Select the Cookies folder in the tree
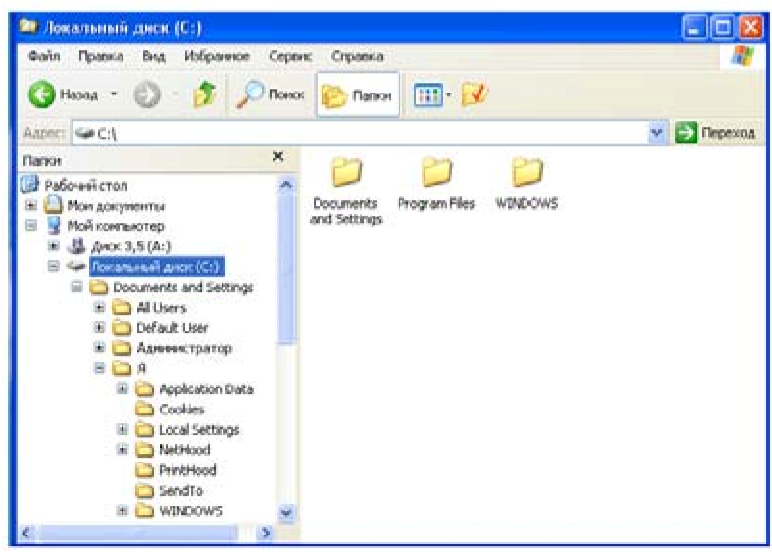772x556 pixels. coord(182,409)
